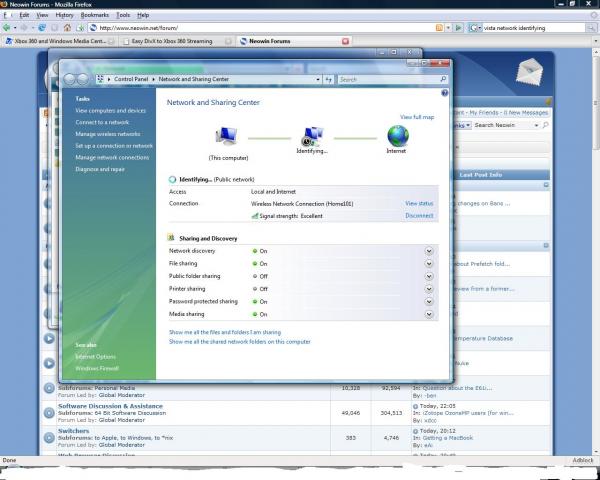This screenshot has width=600, height=480.
Task: Click the forum icon beside Software Discussion row
Action: pyautogui.click(x=49, y=413)
